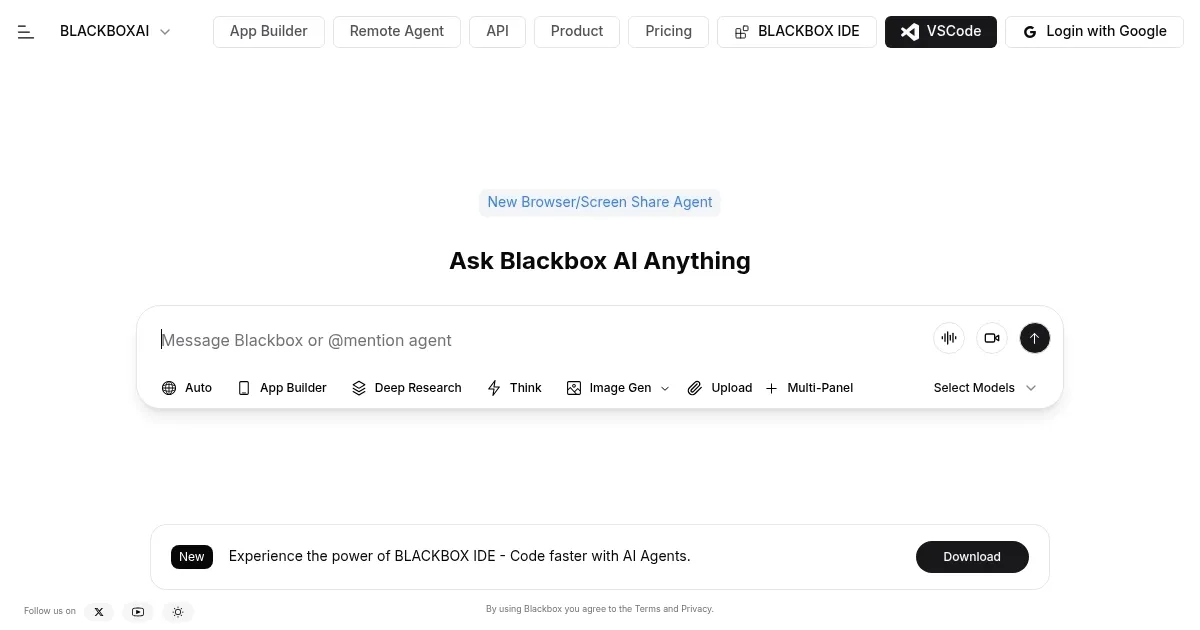1200x630 pixels.
Task: Open the YouTube social icon
Action: click(x=138, y=611)
